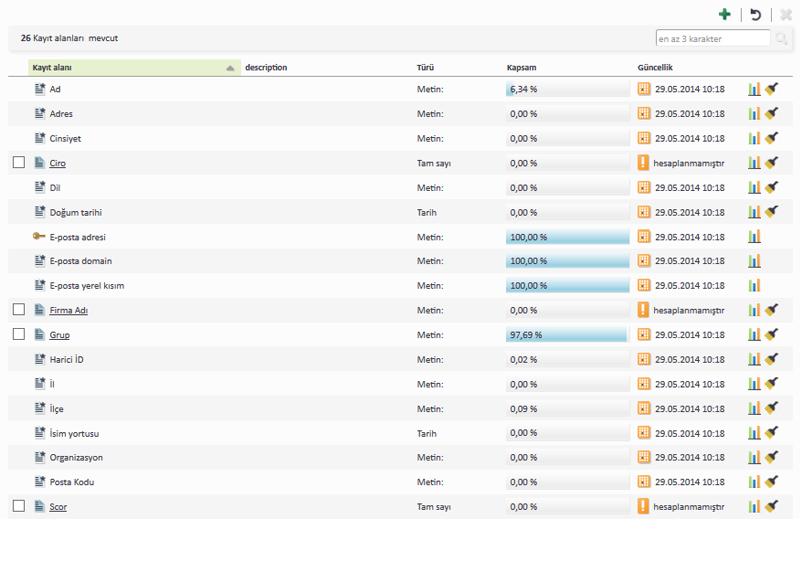Screen dimensions: 800x561
Task: Focus the 'en az 3 karakter' search field
Action: (713, 39)
